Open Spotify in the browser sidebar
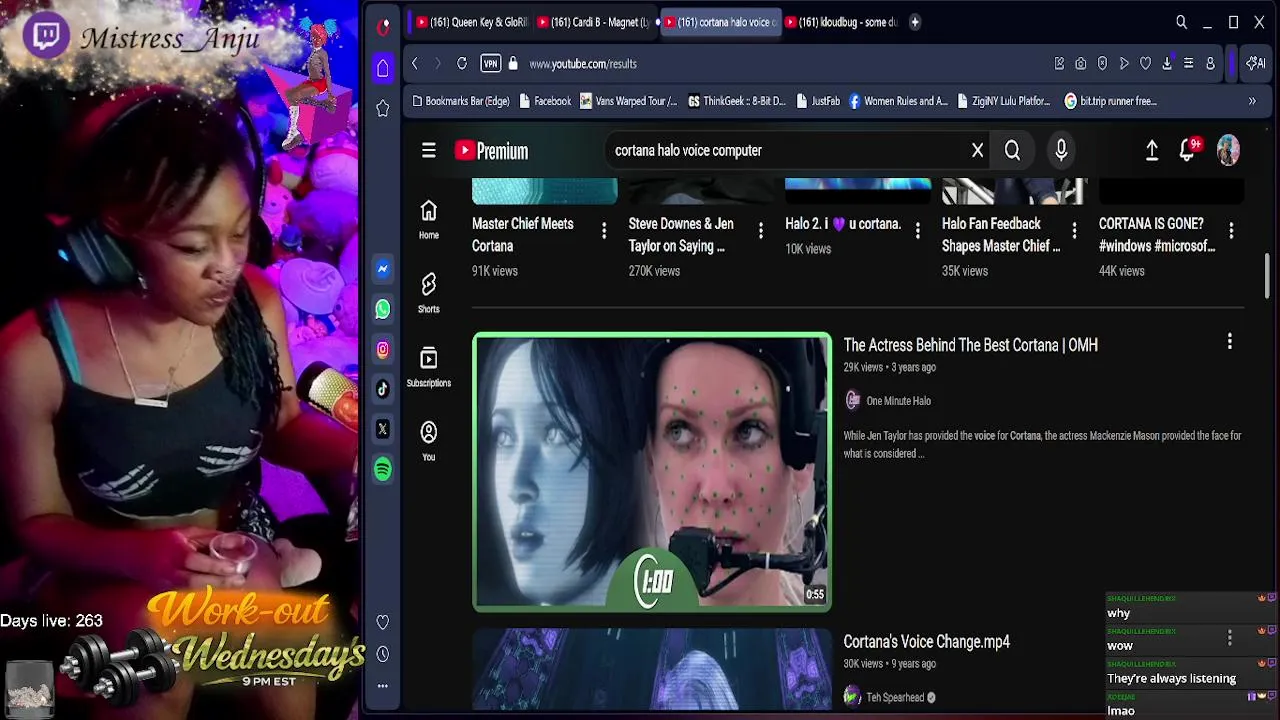Image resolution: width=1280 pixels, height=720 pixels. [x=383, y=469]
